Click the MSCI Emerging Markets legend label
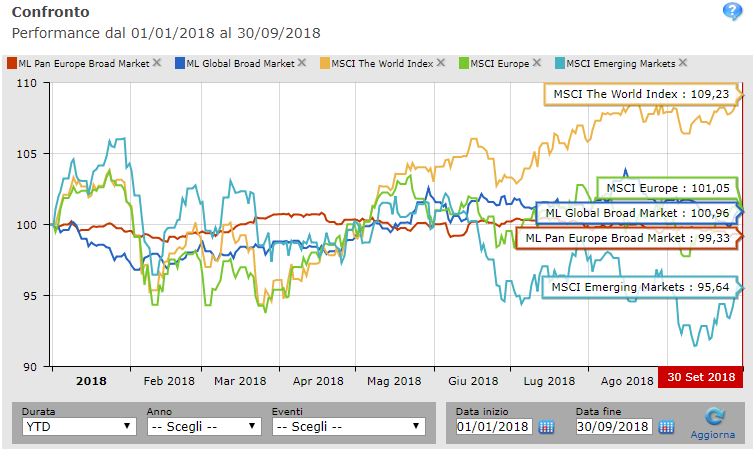 pos(621,63)
